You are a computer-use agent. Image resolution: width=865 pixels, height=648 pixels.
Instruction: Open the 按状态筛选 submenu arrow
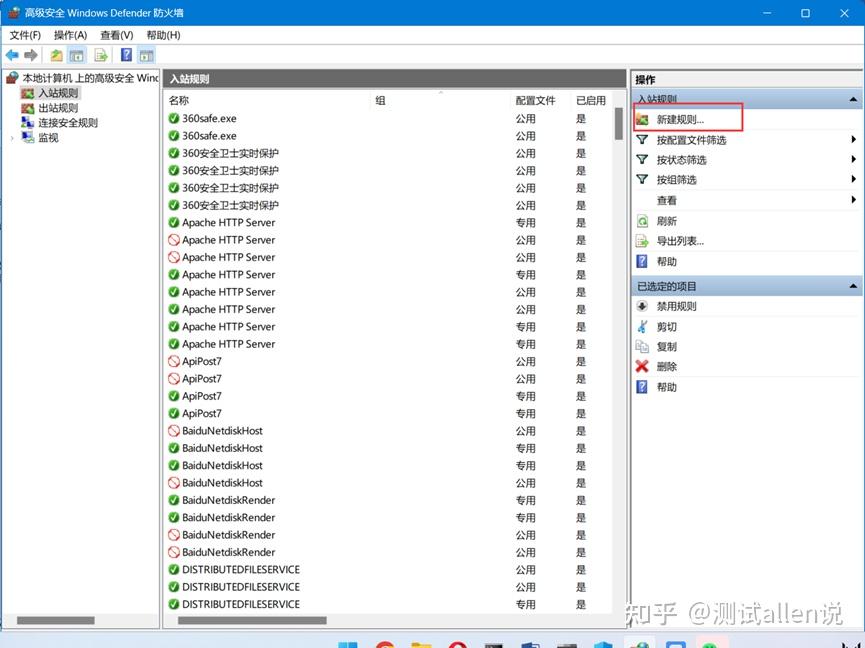[853, 159]
